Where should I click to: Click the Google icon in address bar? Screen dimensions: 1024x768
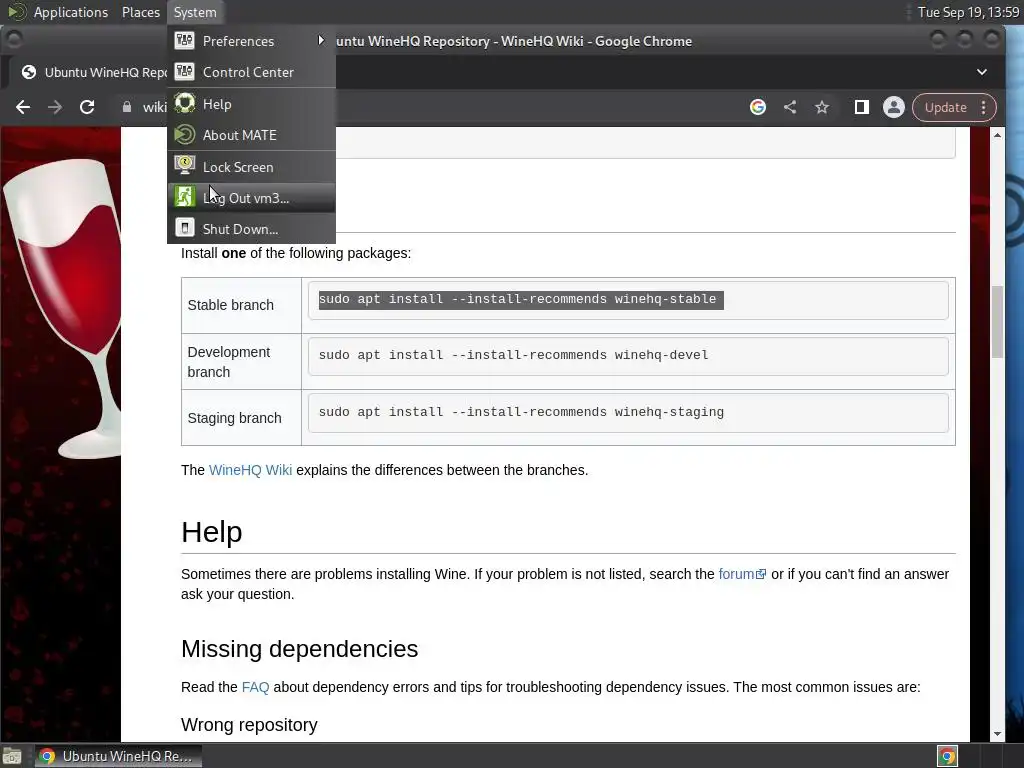click(758, 107)
